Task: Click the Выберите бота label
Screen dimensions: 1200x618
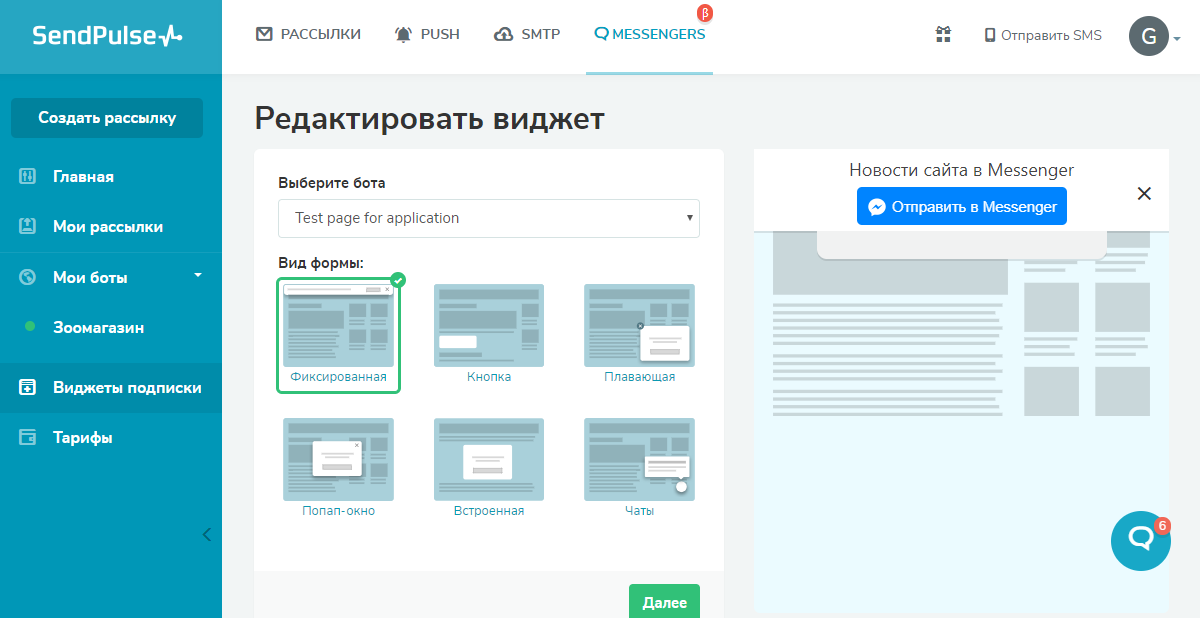Action: tap(331, 183)
